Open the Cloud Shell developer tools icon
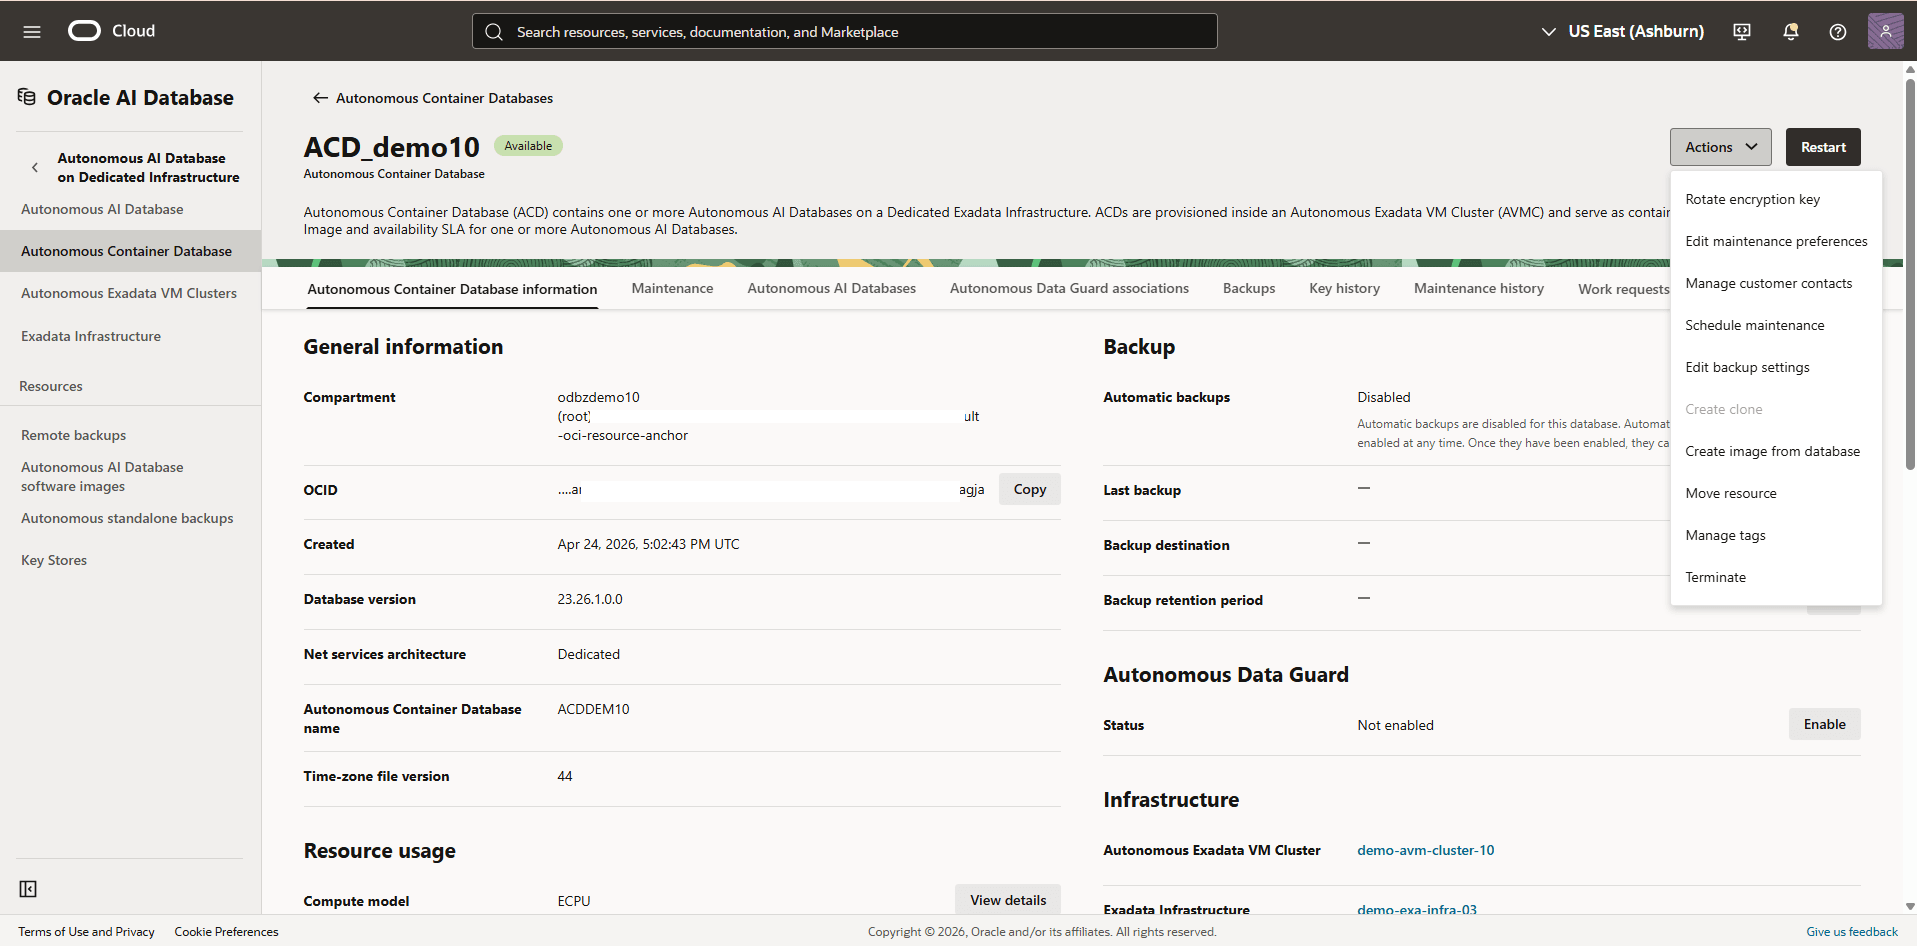This screenshot has height=946, width=1917. tap(1742, 32)
